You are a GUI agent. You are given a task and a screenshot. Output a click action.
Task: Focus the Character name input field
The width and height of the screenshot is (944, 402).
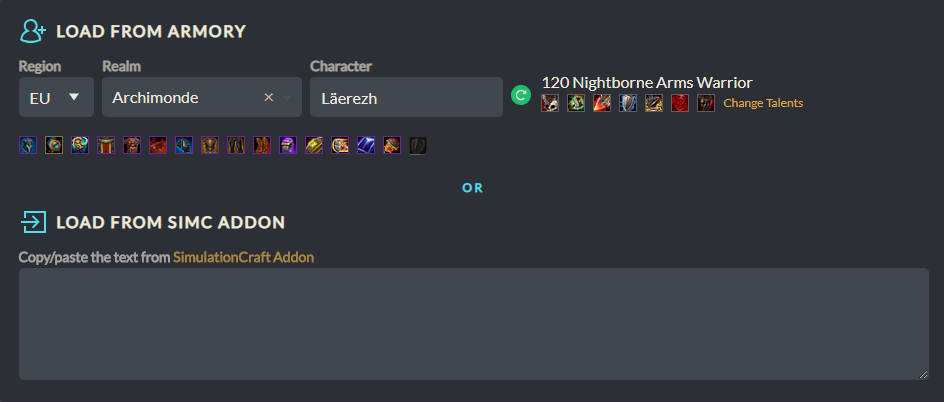point(406,97)
